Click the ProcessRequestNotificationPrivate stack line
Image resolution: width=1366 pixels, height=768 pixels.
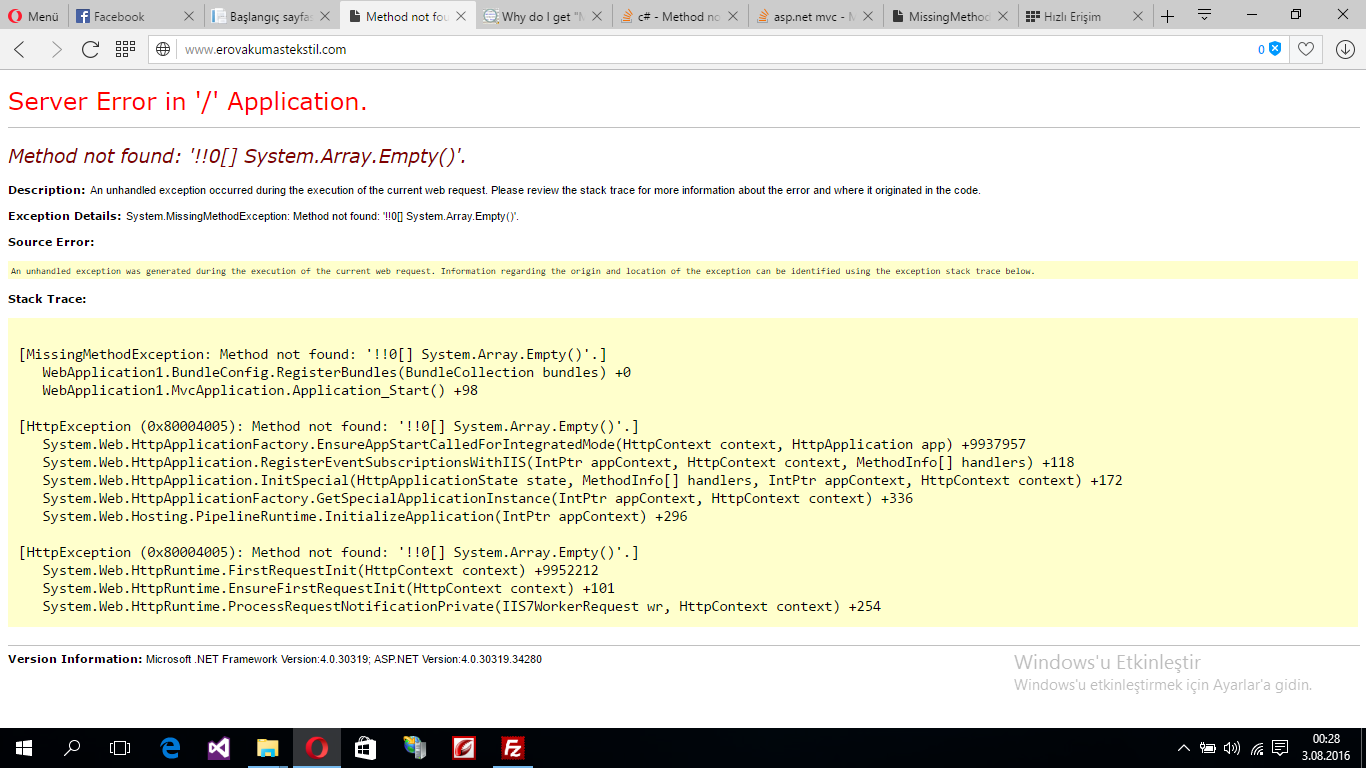[461, 606]
